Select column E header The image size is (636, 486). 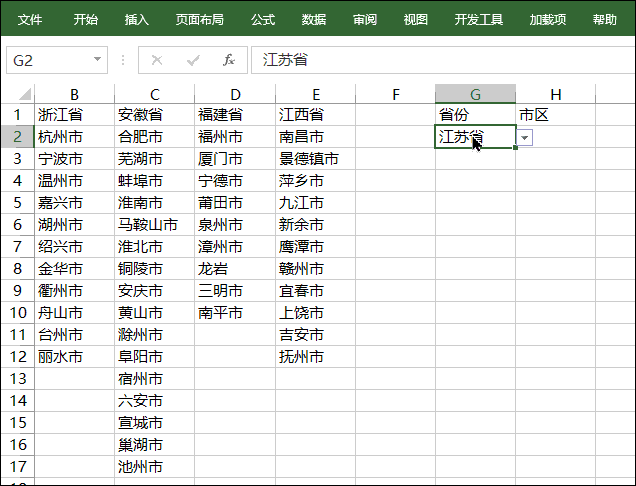point(316,94)
